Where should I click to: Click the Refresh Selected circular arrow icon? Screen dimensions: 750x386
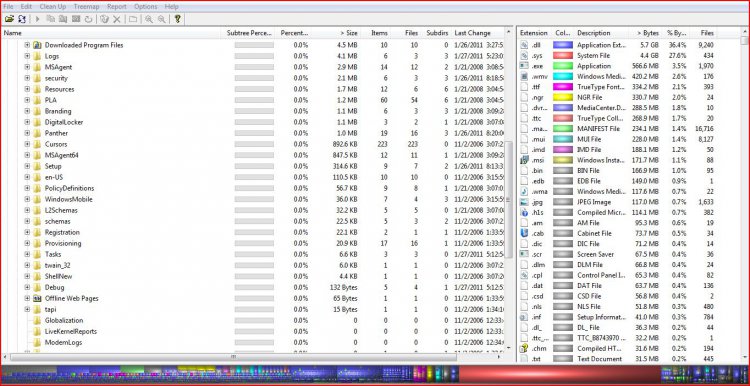(x=88, y=19)
